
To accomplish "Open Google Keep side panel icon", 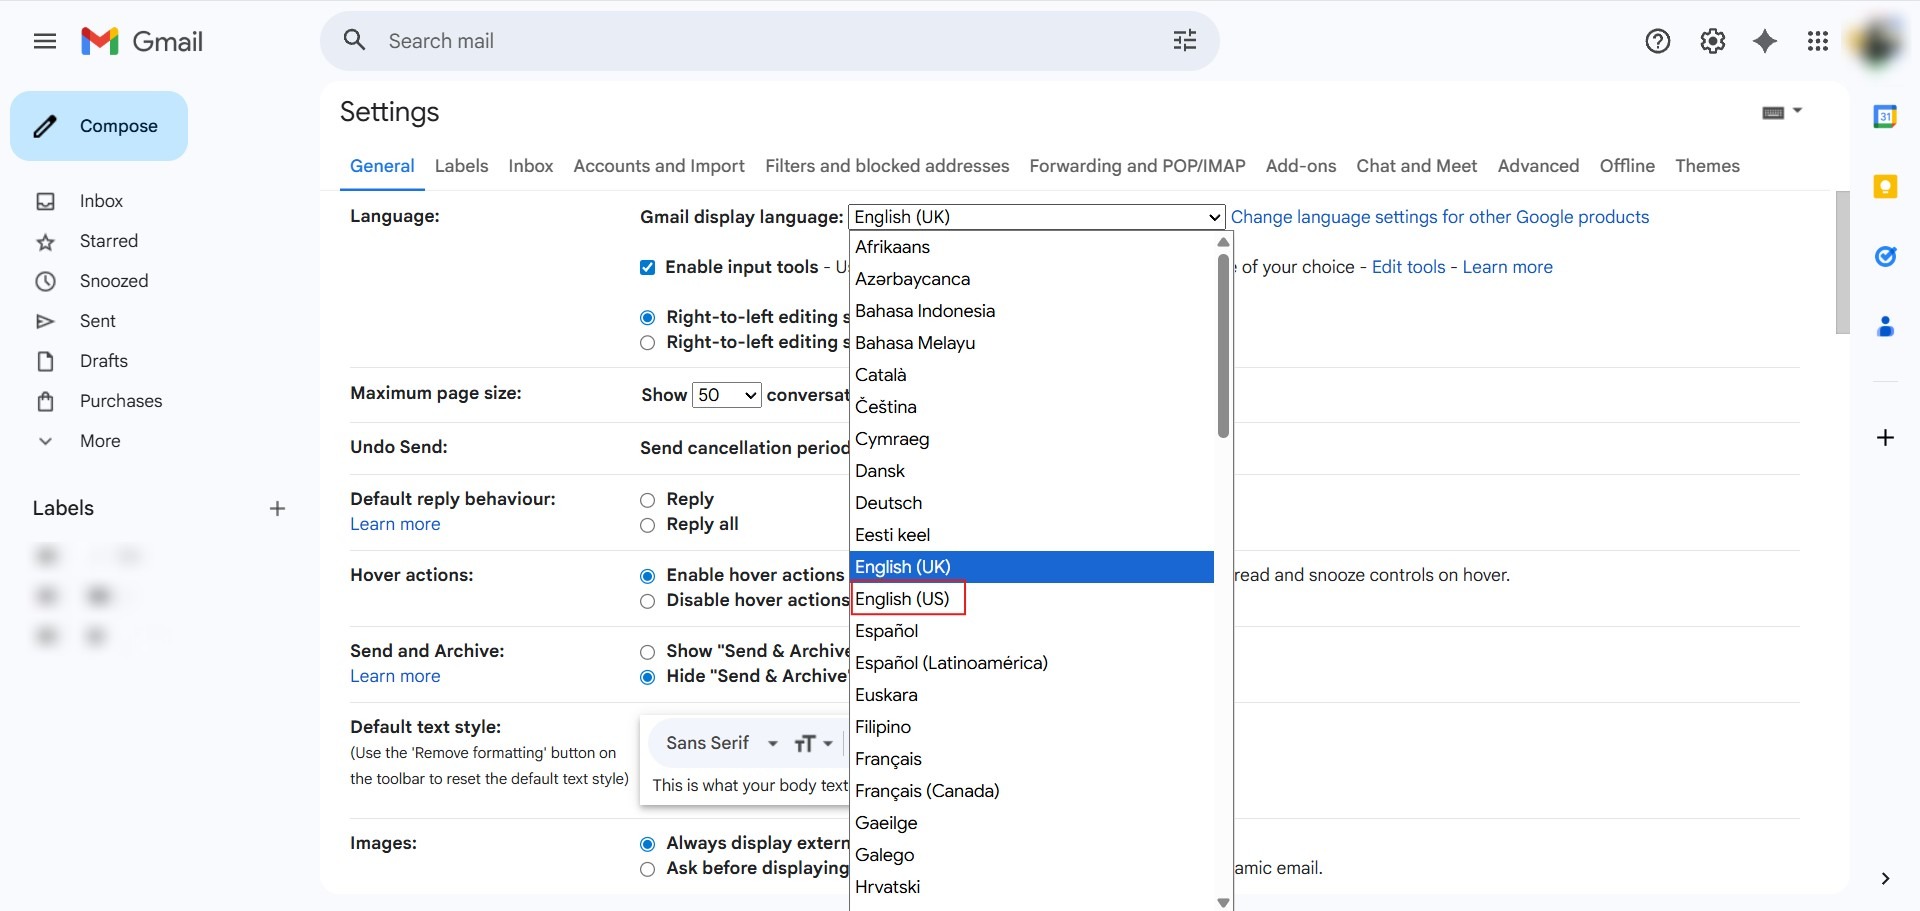I will 1885,187.
